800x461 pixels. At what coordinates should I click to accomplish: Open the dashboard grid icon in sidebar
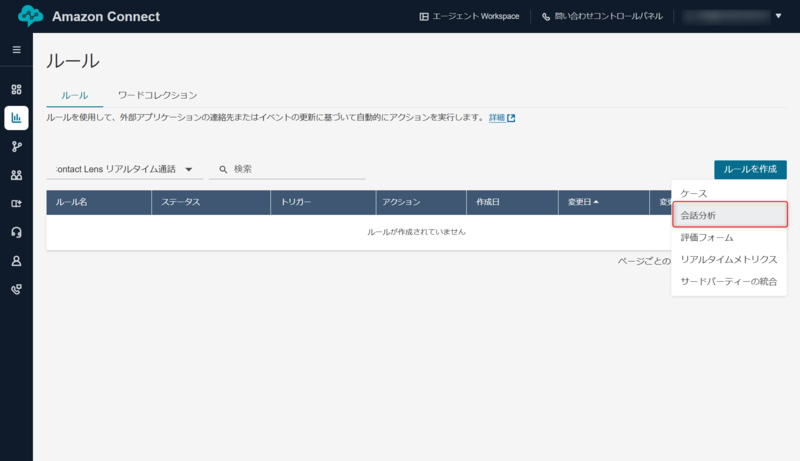(x=16, y=89)
